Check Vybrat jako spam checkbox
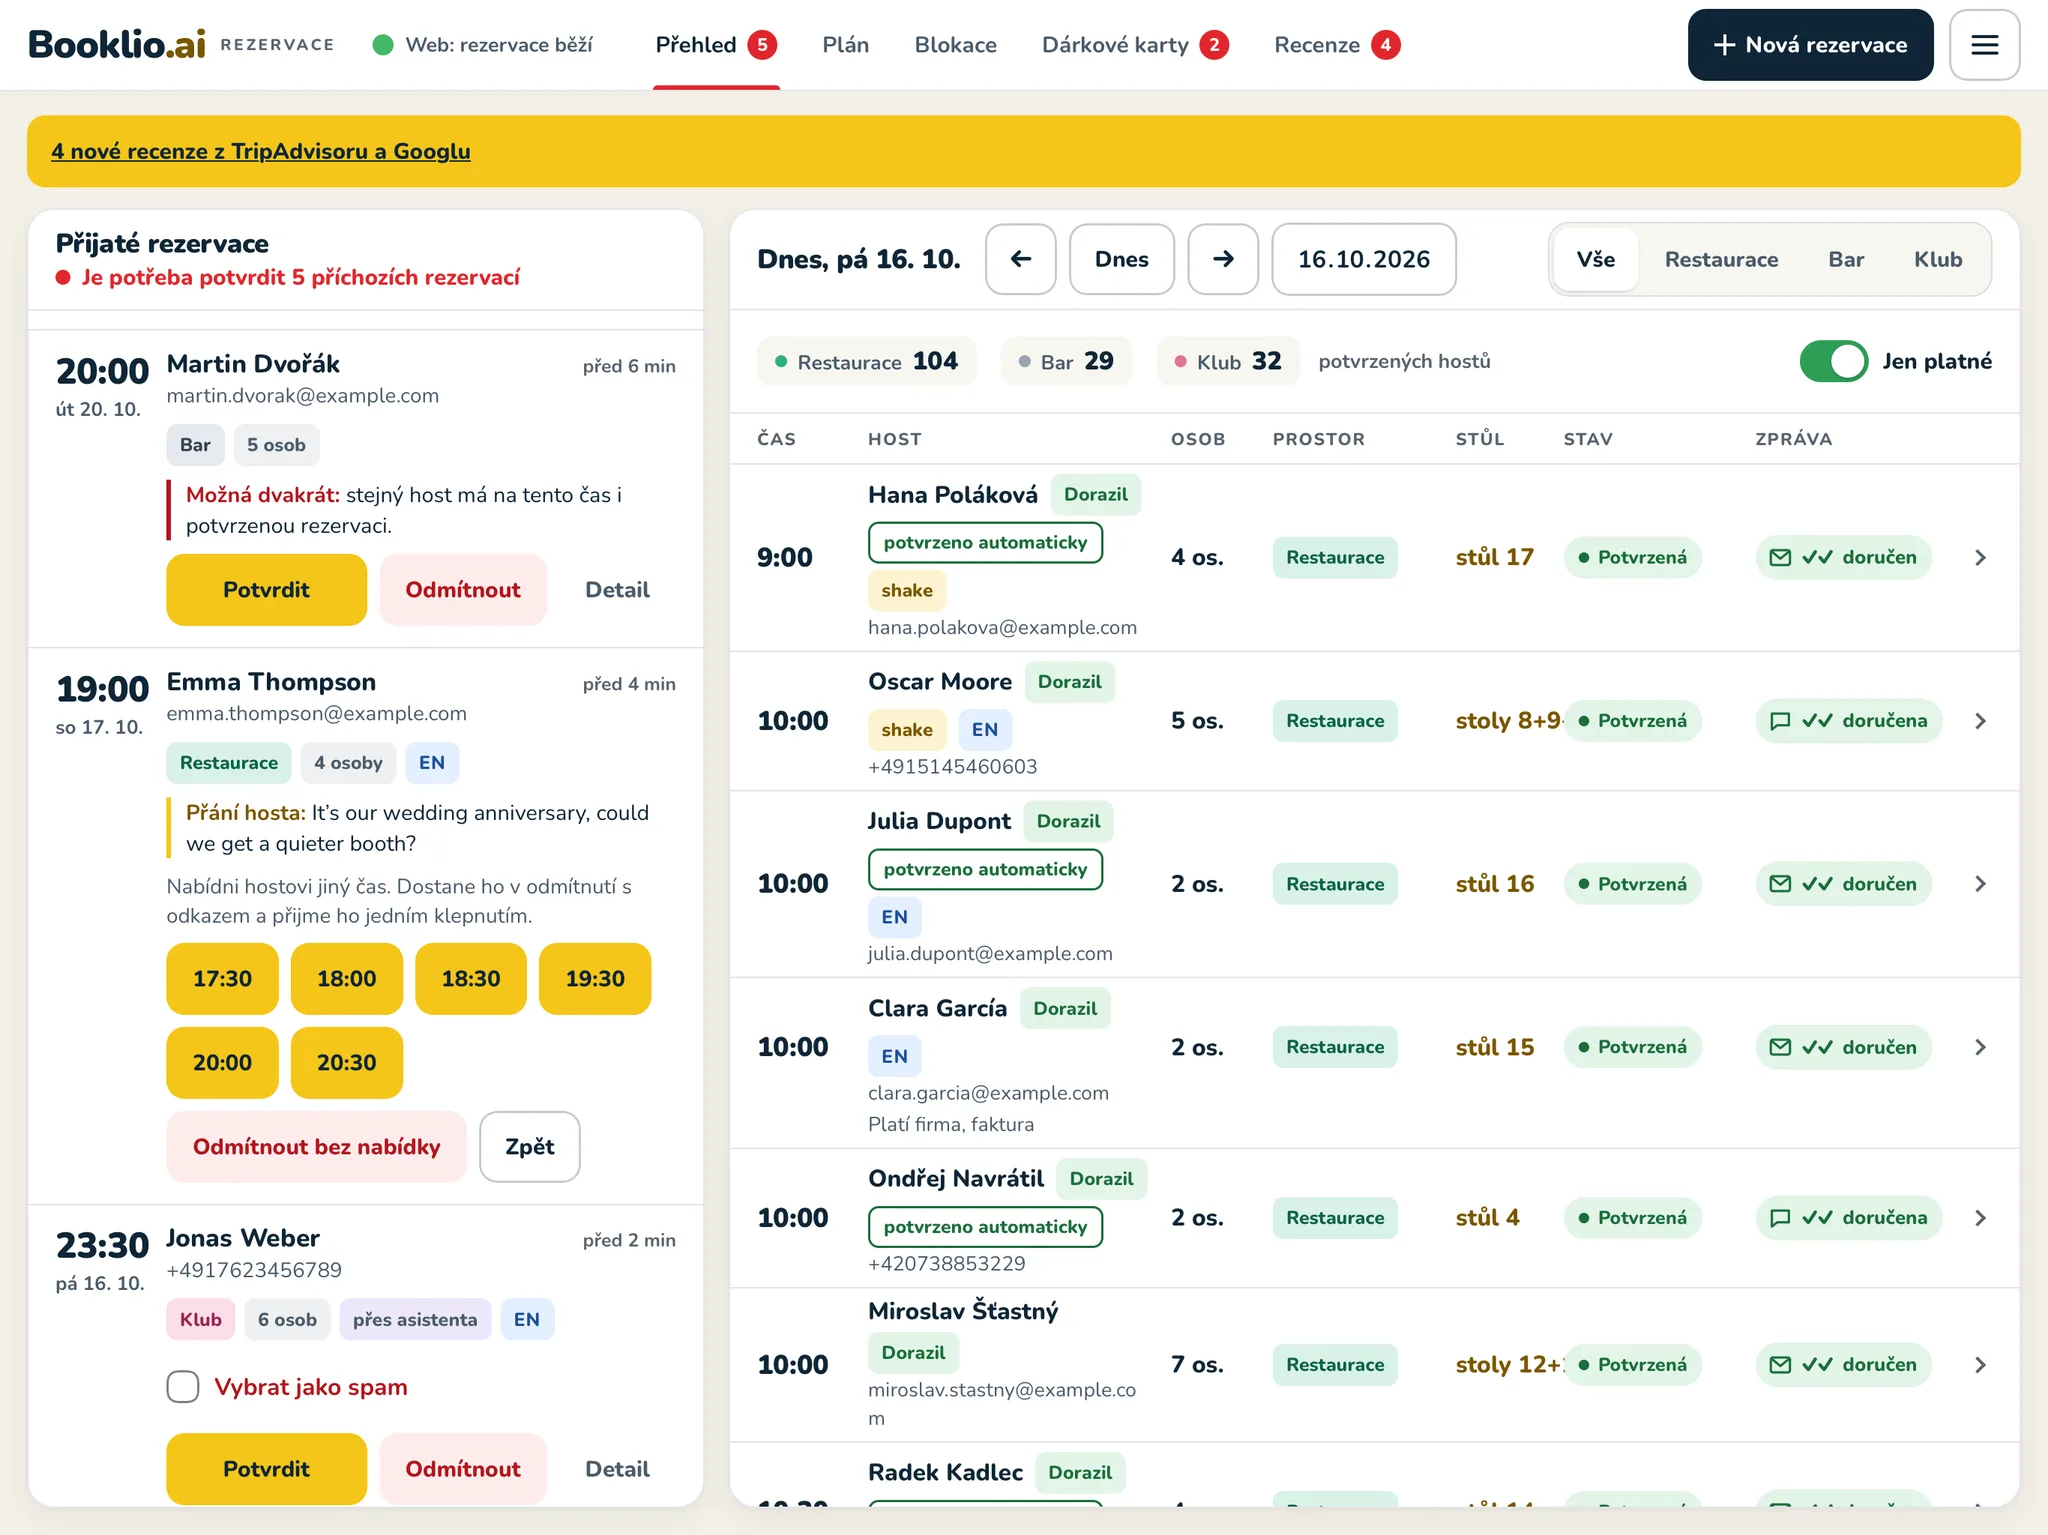This screenshot has width=2048, height=1535. 183,1387
